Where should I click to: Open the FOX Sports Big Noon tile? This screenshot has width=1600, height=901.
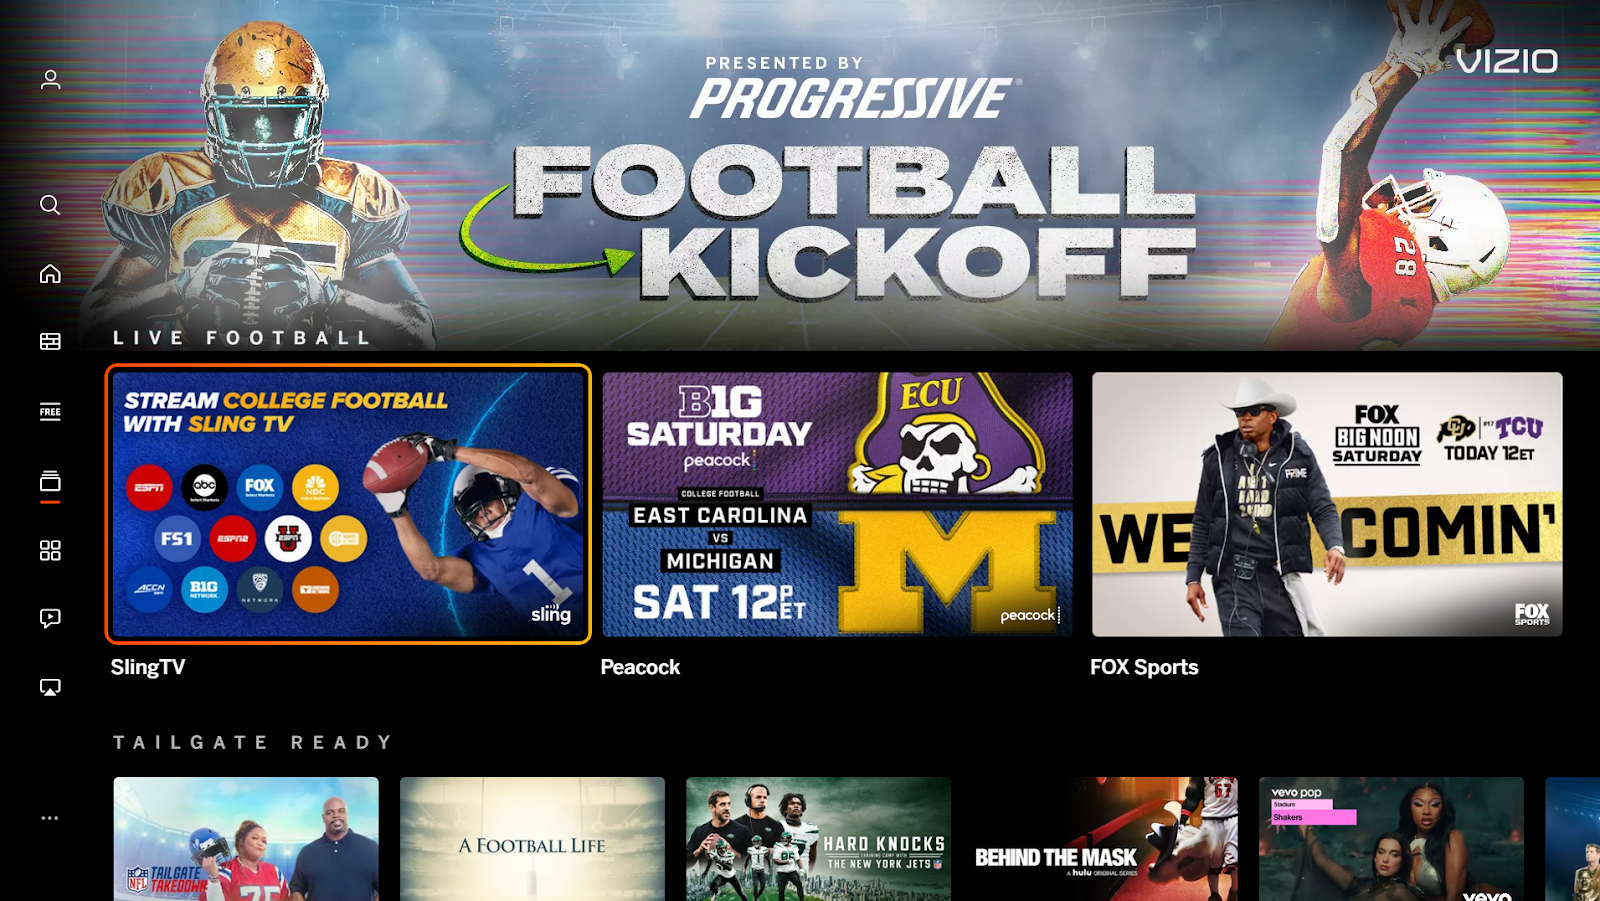(x=1327, y=504)
